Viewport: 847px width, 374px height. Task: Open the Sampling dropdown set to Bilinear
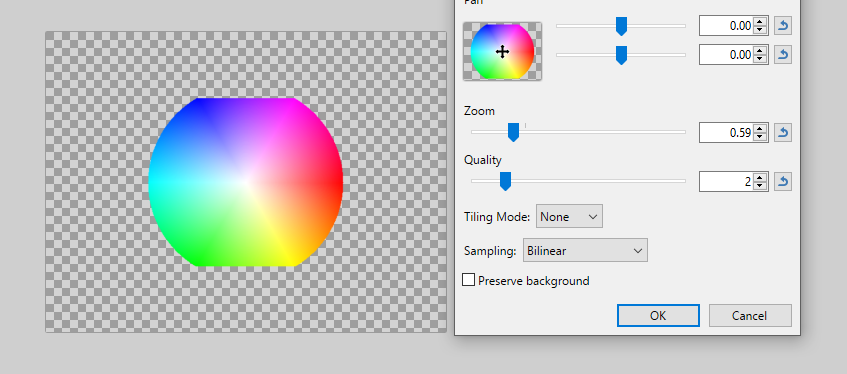tap(585, 250)
